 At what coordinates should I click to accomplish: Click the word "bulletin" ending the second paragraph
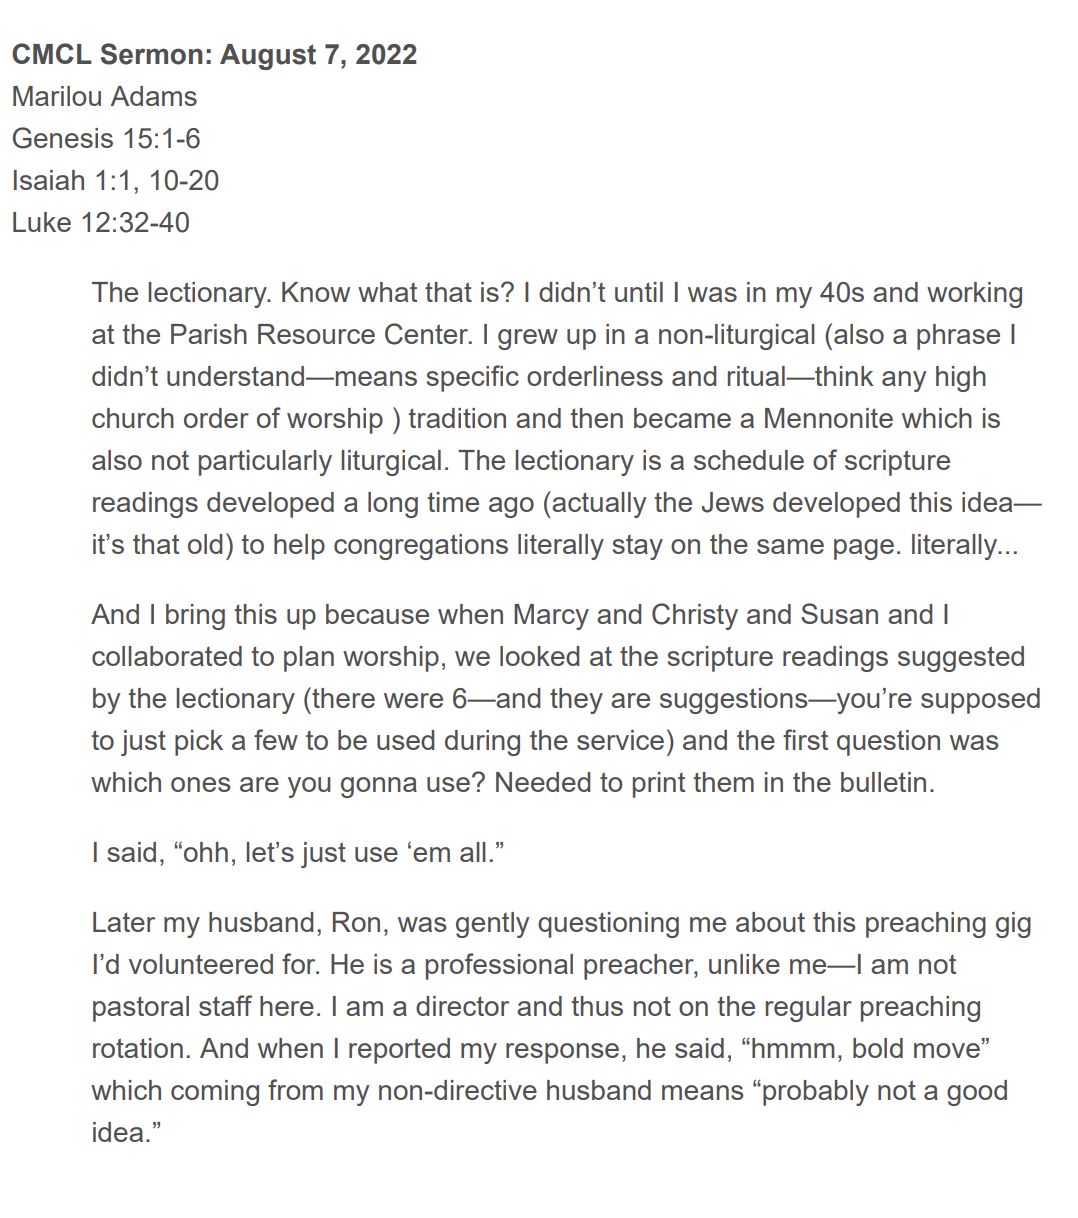click(877, 782)
